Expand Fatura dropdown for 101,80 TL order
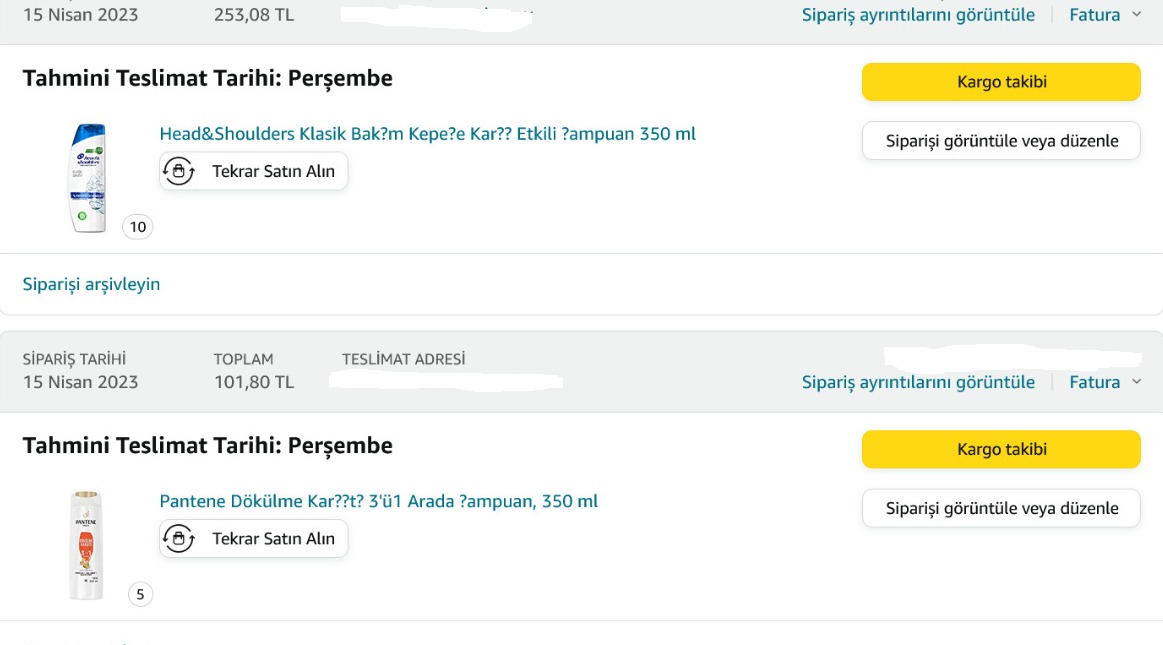The width and height of the screenshot is (1163, 645). coord(1105,382)
